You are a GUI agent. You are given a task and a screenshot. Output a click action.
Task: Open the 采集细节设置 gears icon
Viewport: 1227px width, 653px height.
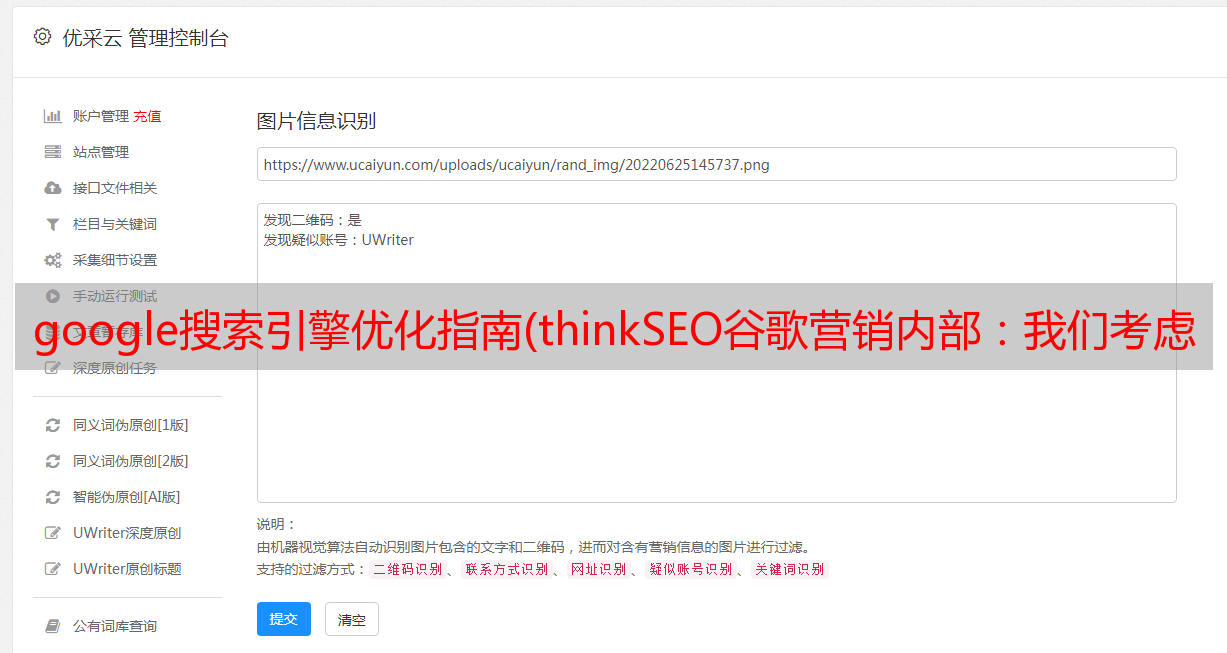click(x=53, y=260)
